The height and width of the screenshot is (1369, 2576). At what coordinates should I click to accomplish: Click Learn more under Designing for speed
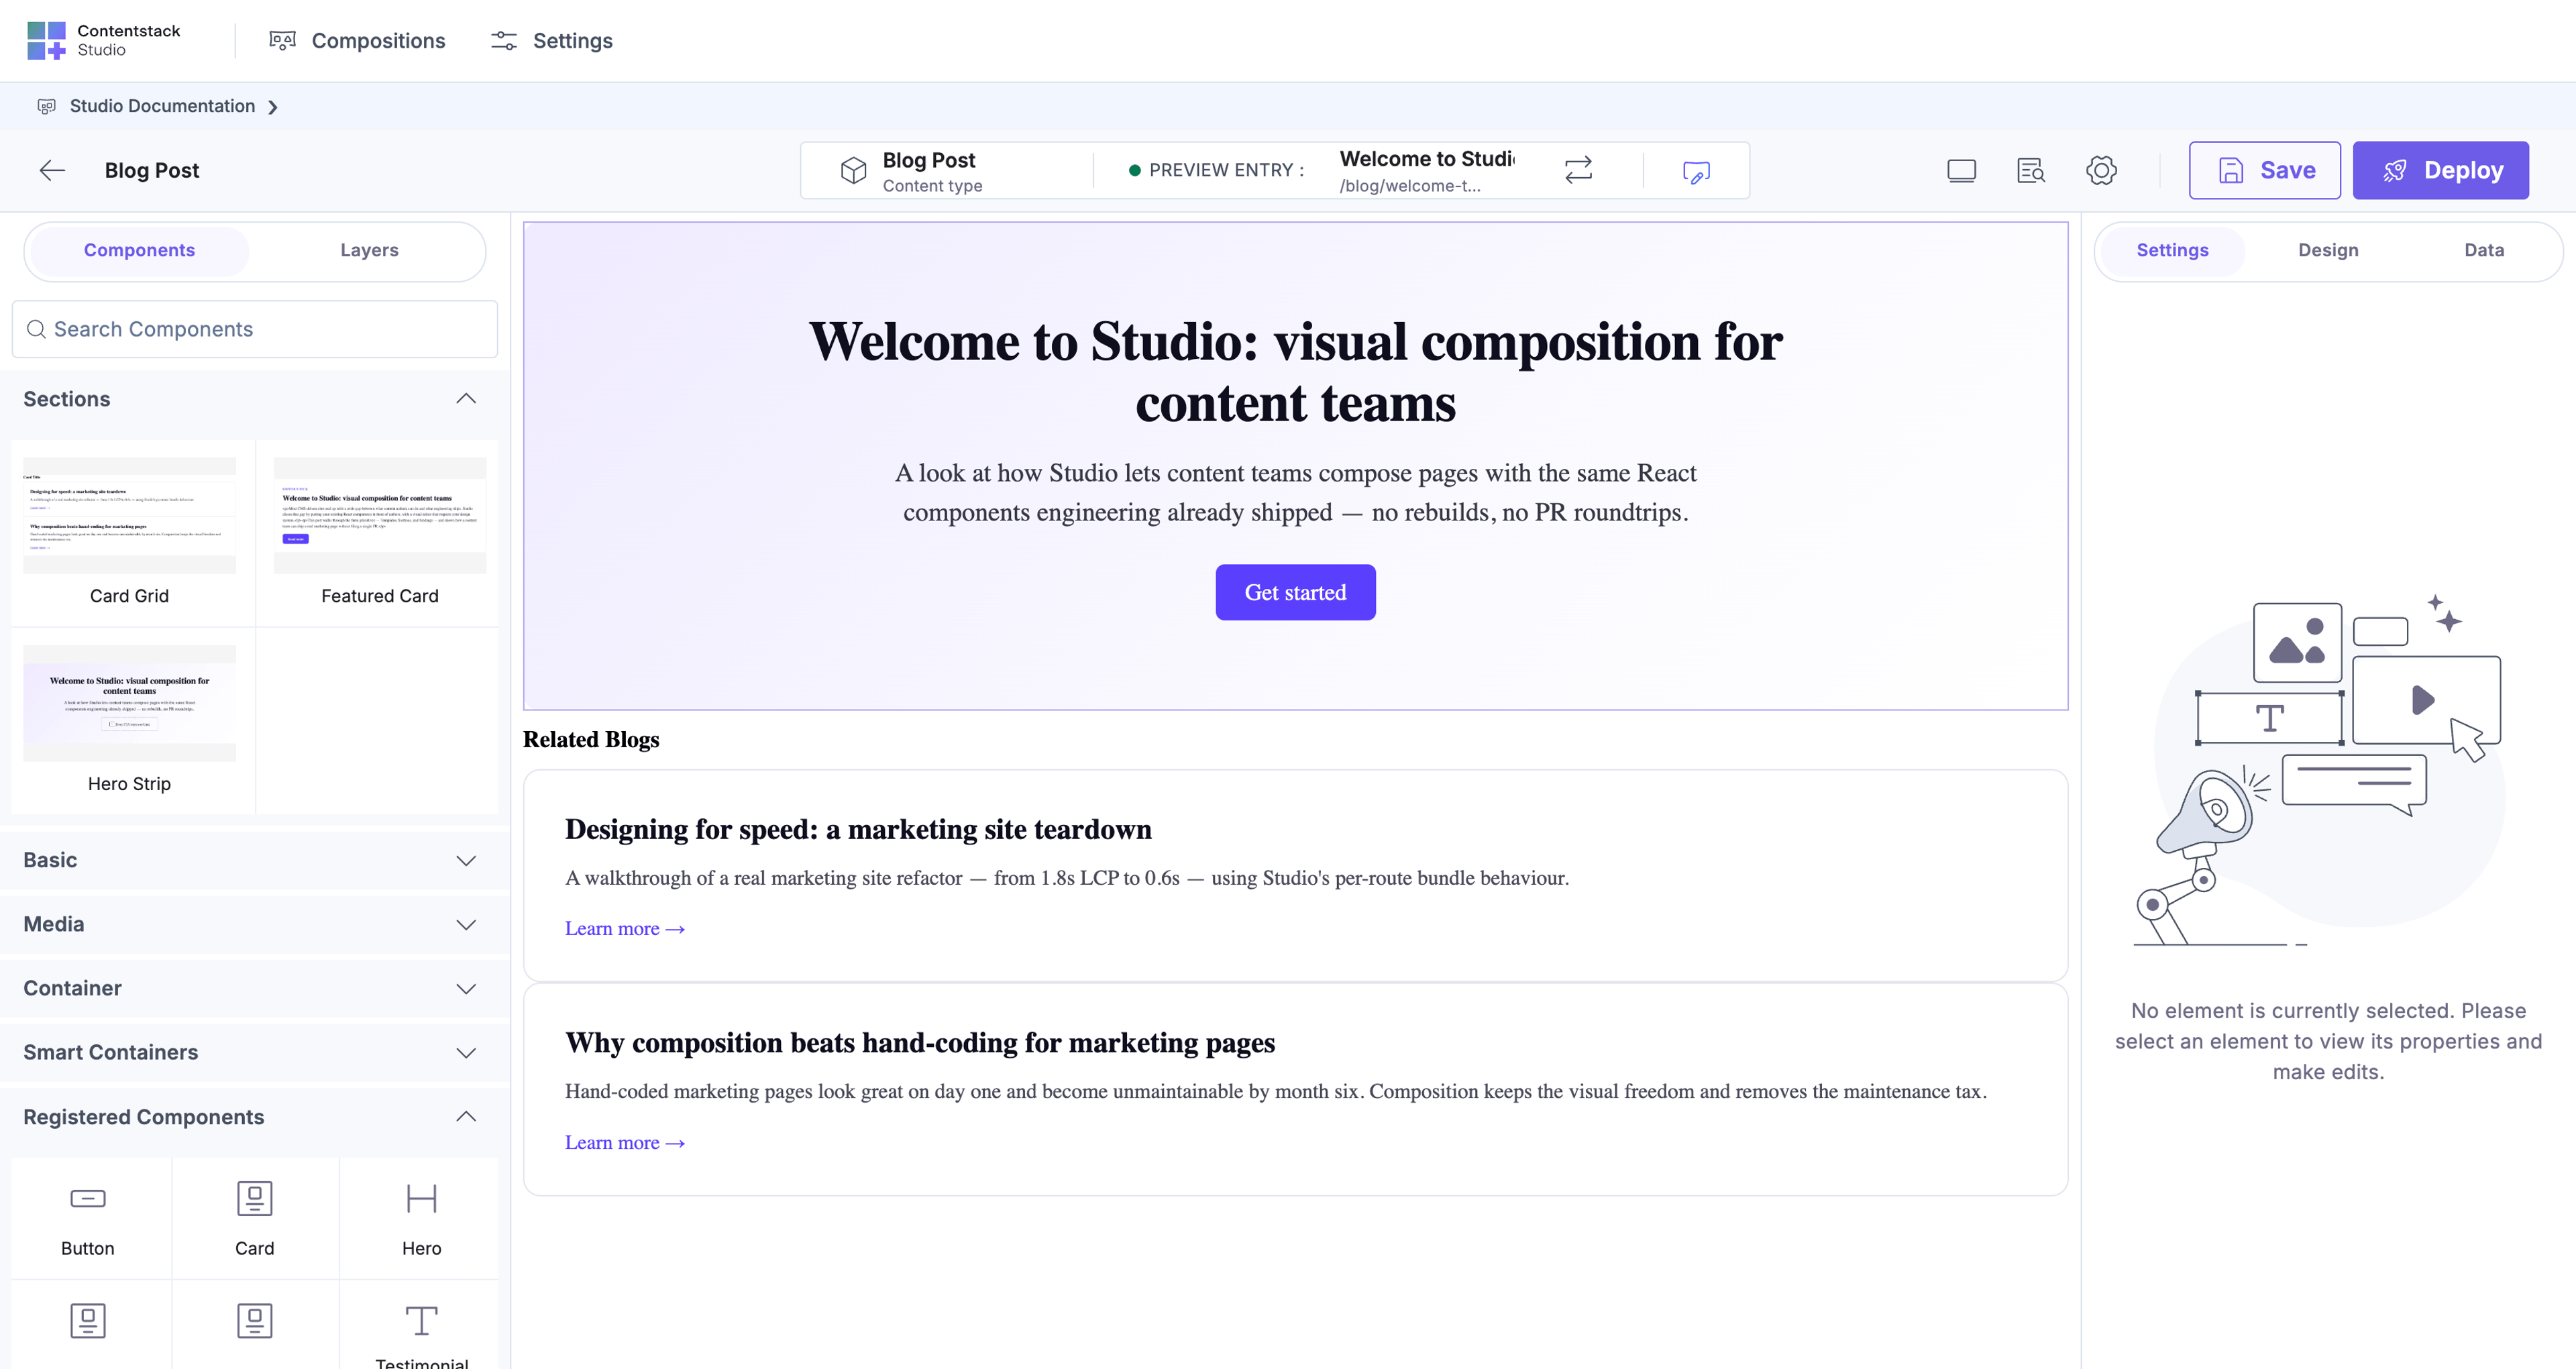point(624,929)
